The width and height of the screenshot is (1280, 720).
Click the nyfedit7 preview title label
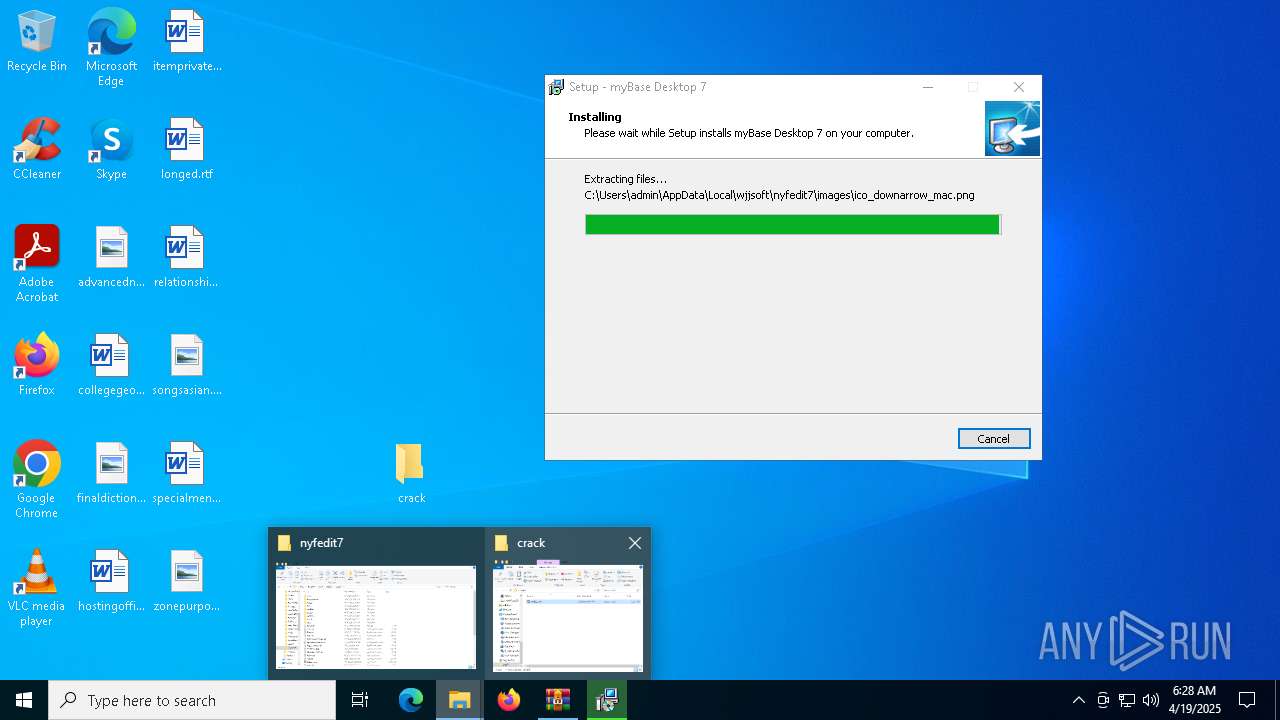tap(322, 543)
